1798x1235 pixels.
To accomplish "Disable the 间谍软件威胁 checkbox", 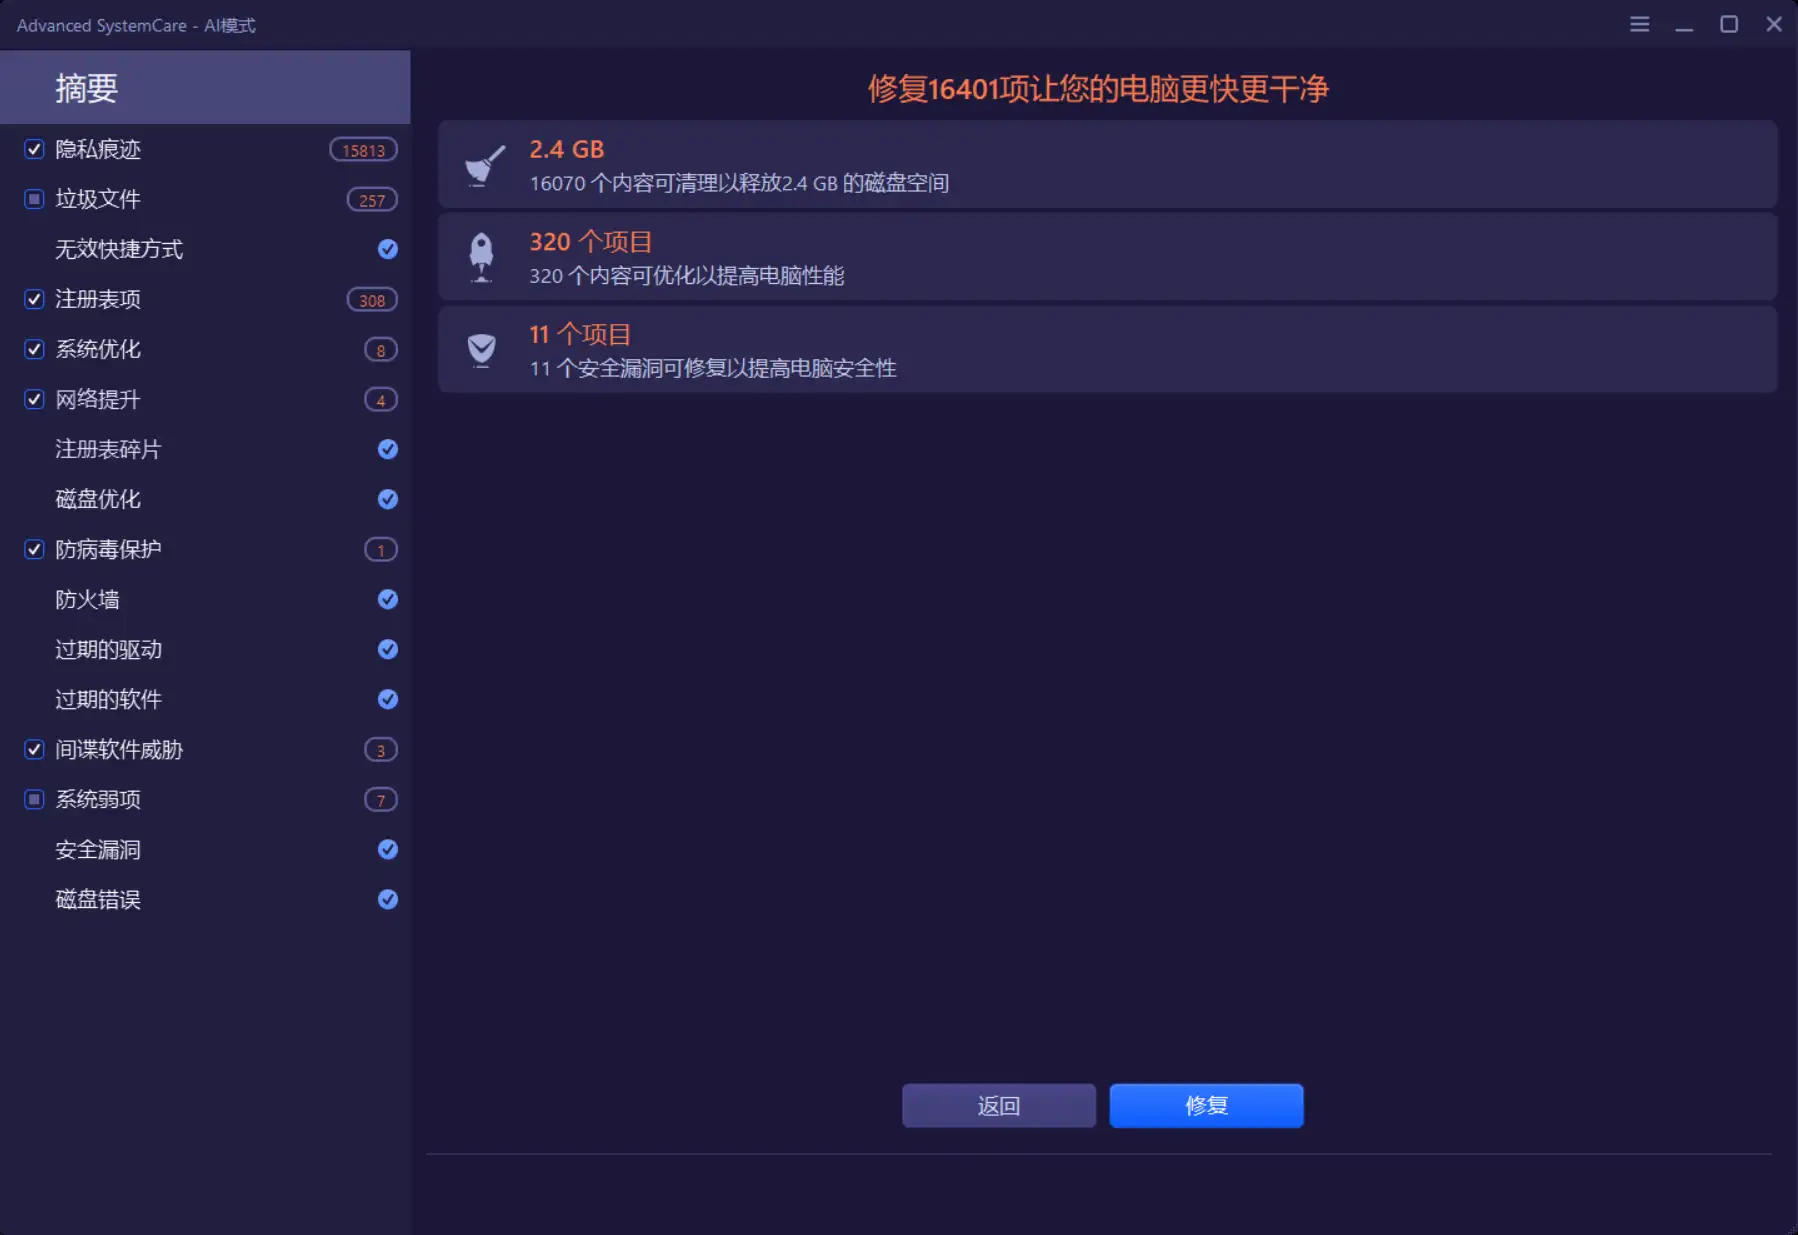I will coord(33,749).
